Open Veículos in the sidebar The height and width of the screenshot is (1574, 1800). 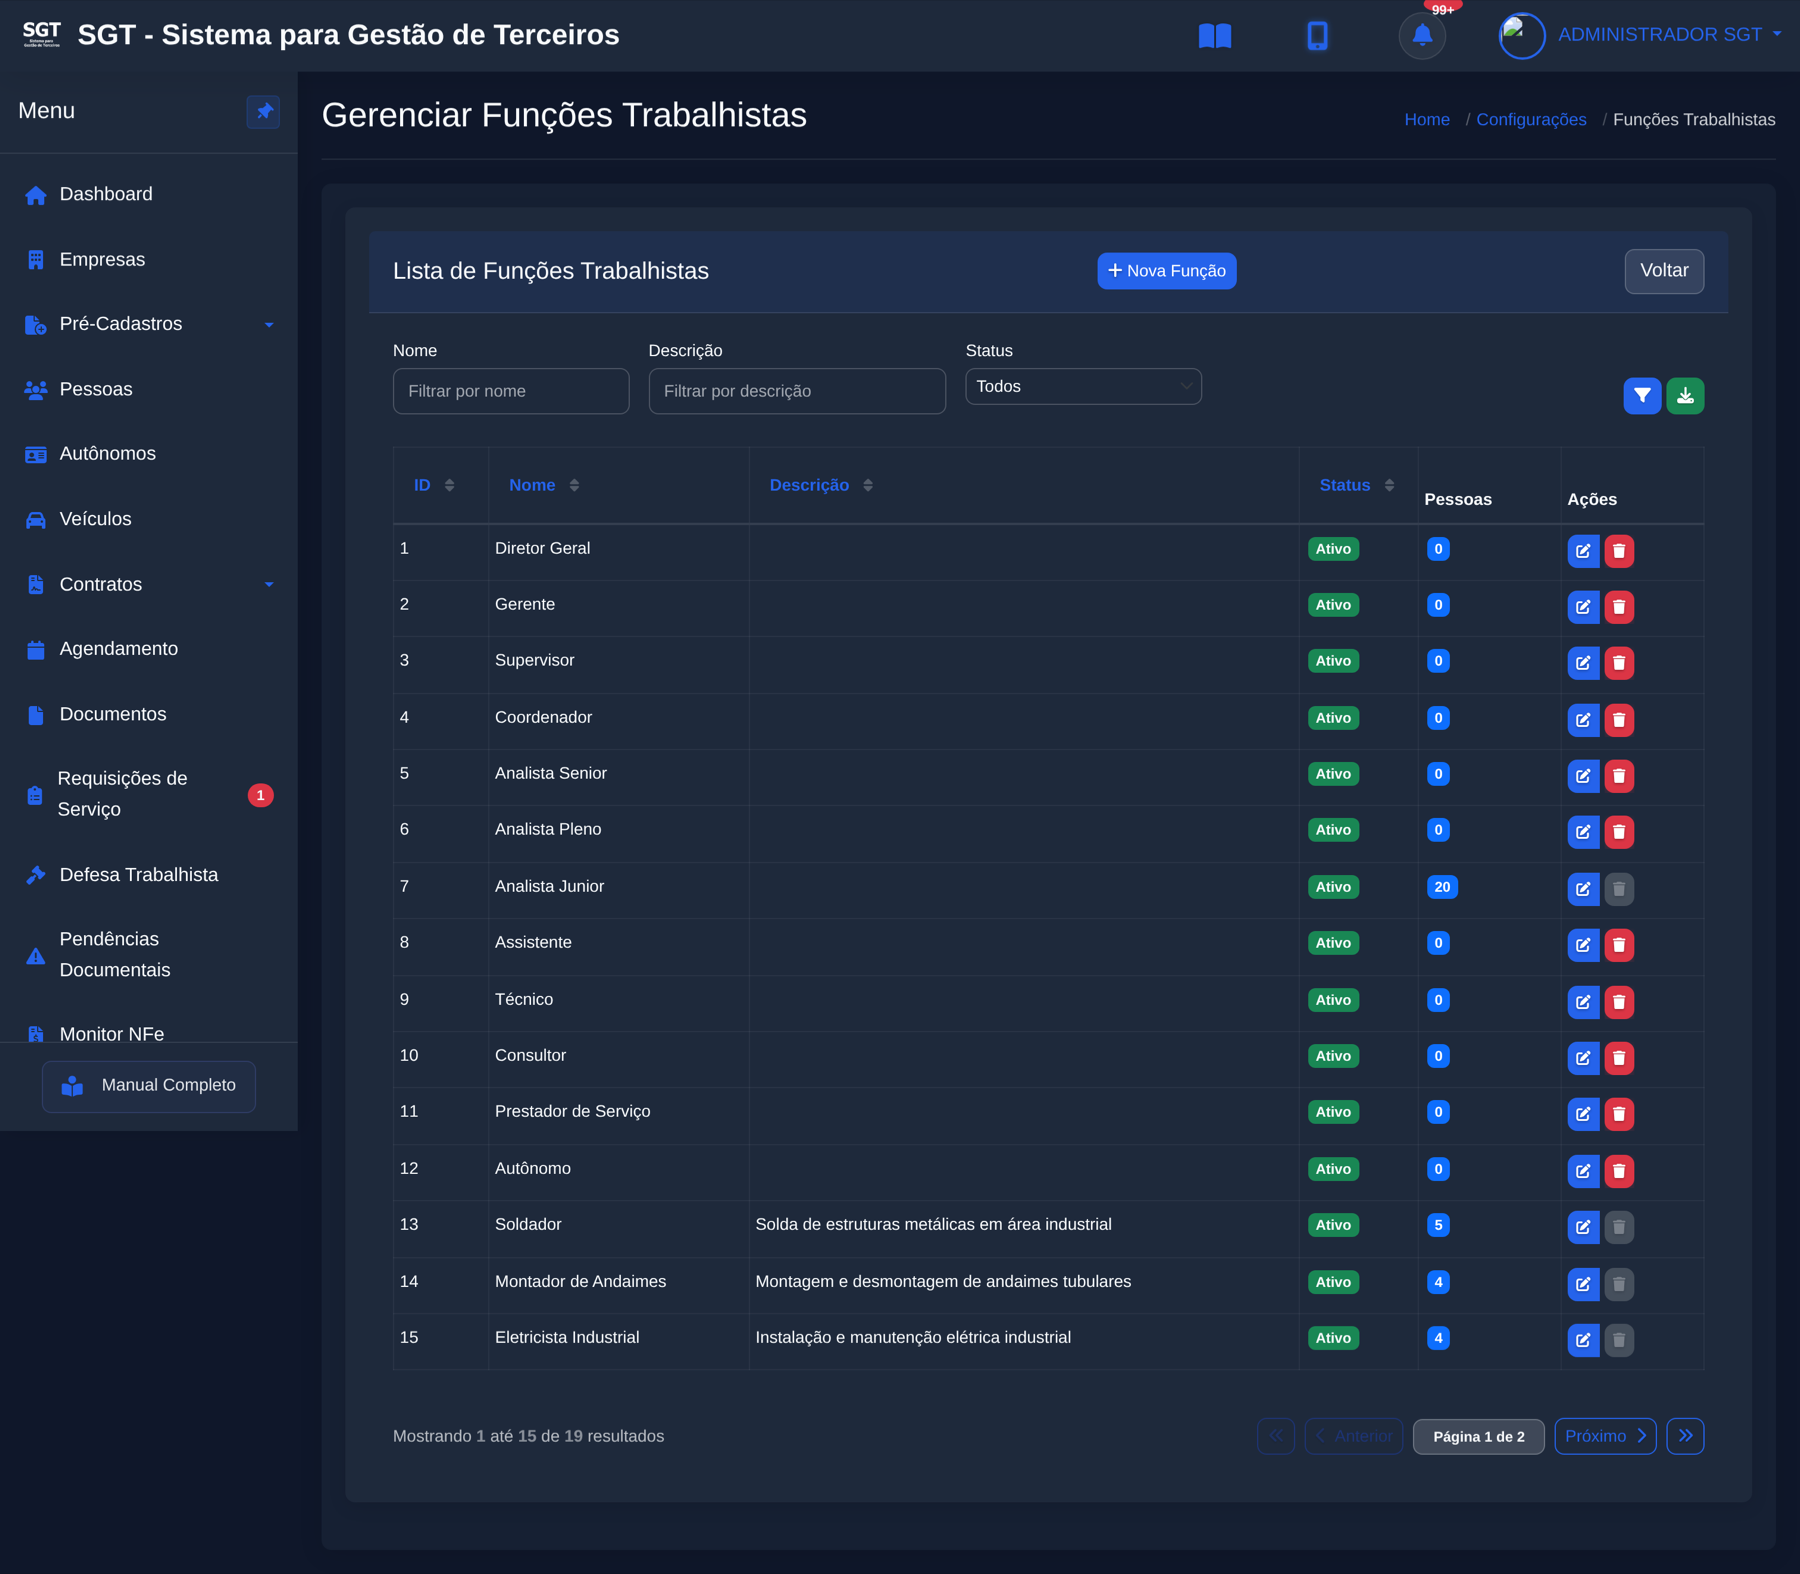pyautogui.click(x=149, y=519)
